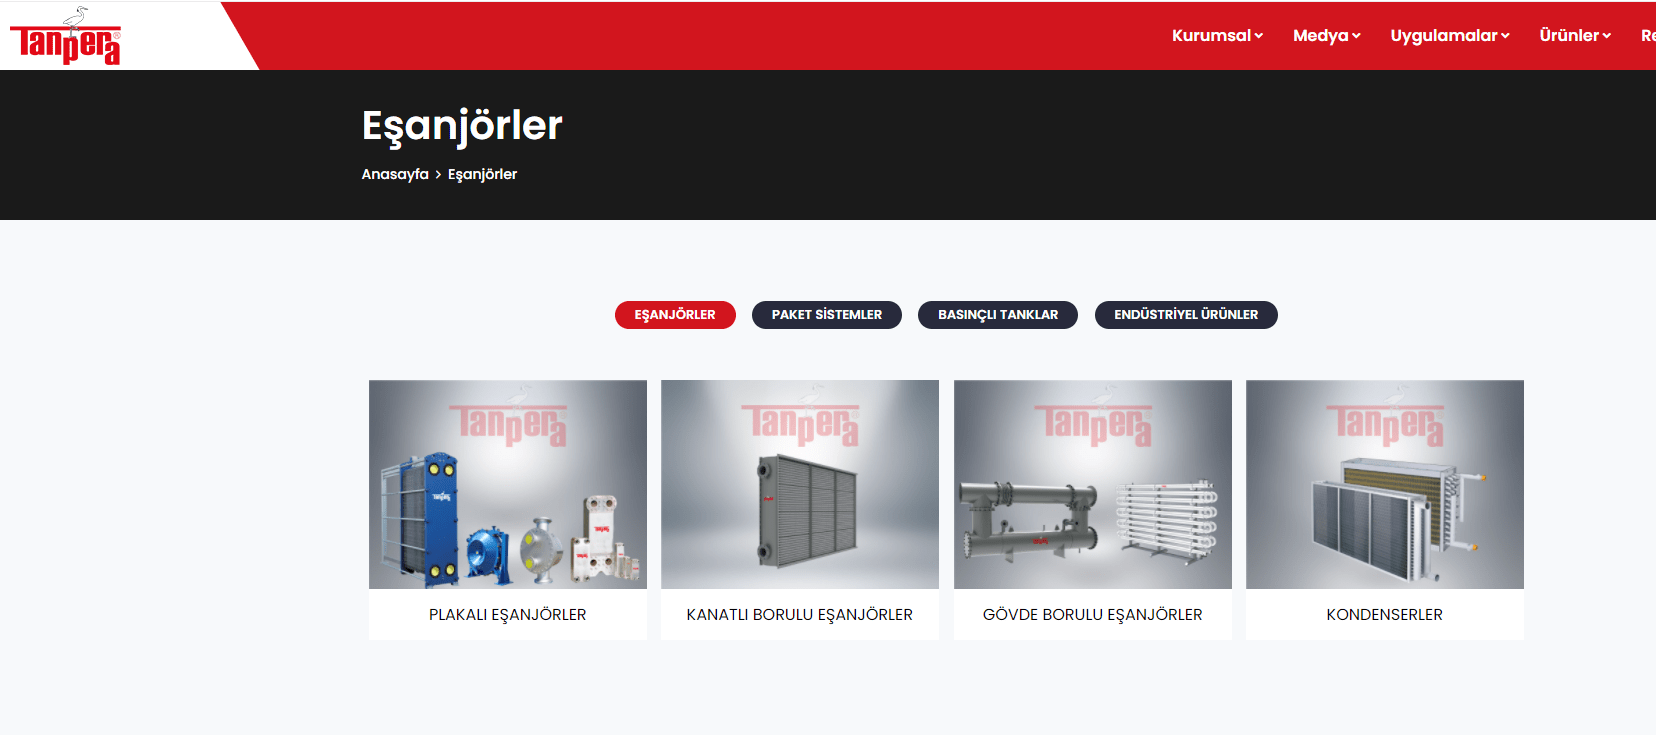Click KANATLI BORULU EŞANJÖRLER title
Viewport: 1656px width, 735px height.
click(x=800, y=615)
